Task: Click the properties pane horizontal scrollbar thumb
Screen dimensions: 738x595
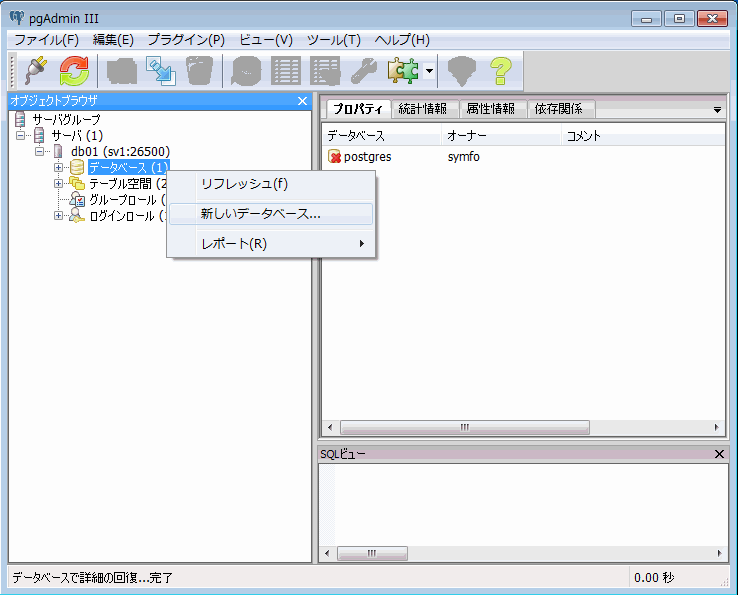Action: point(465,427)
